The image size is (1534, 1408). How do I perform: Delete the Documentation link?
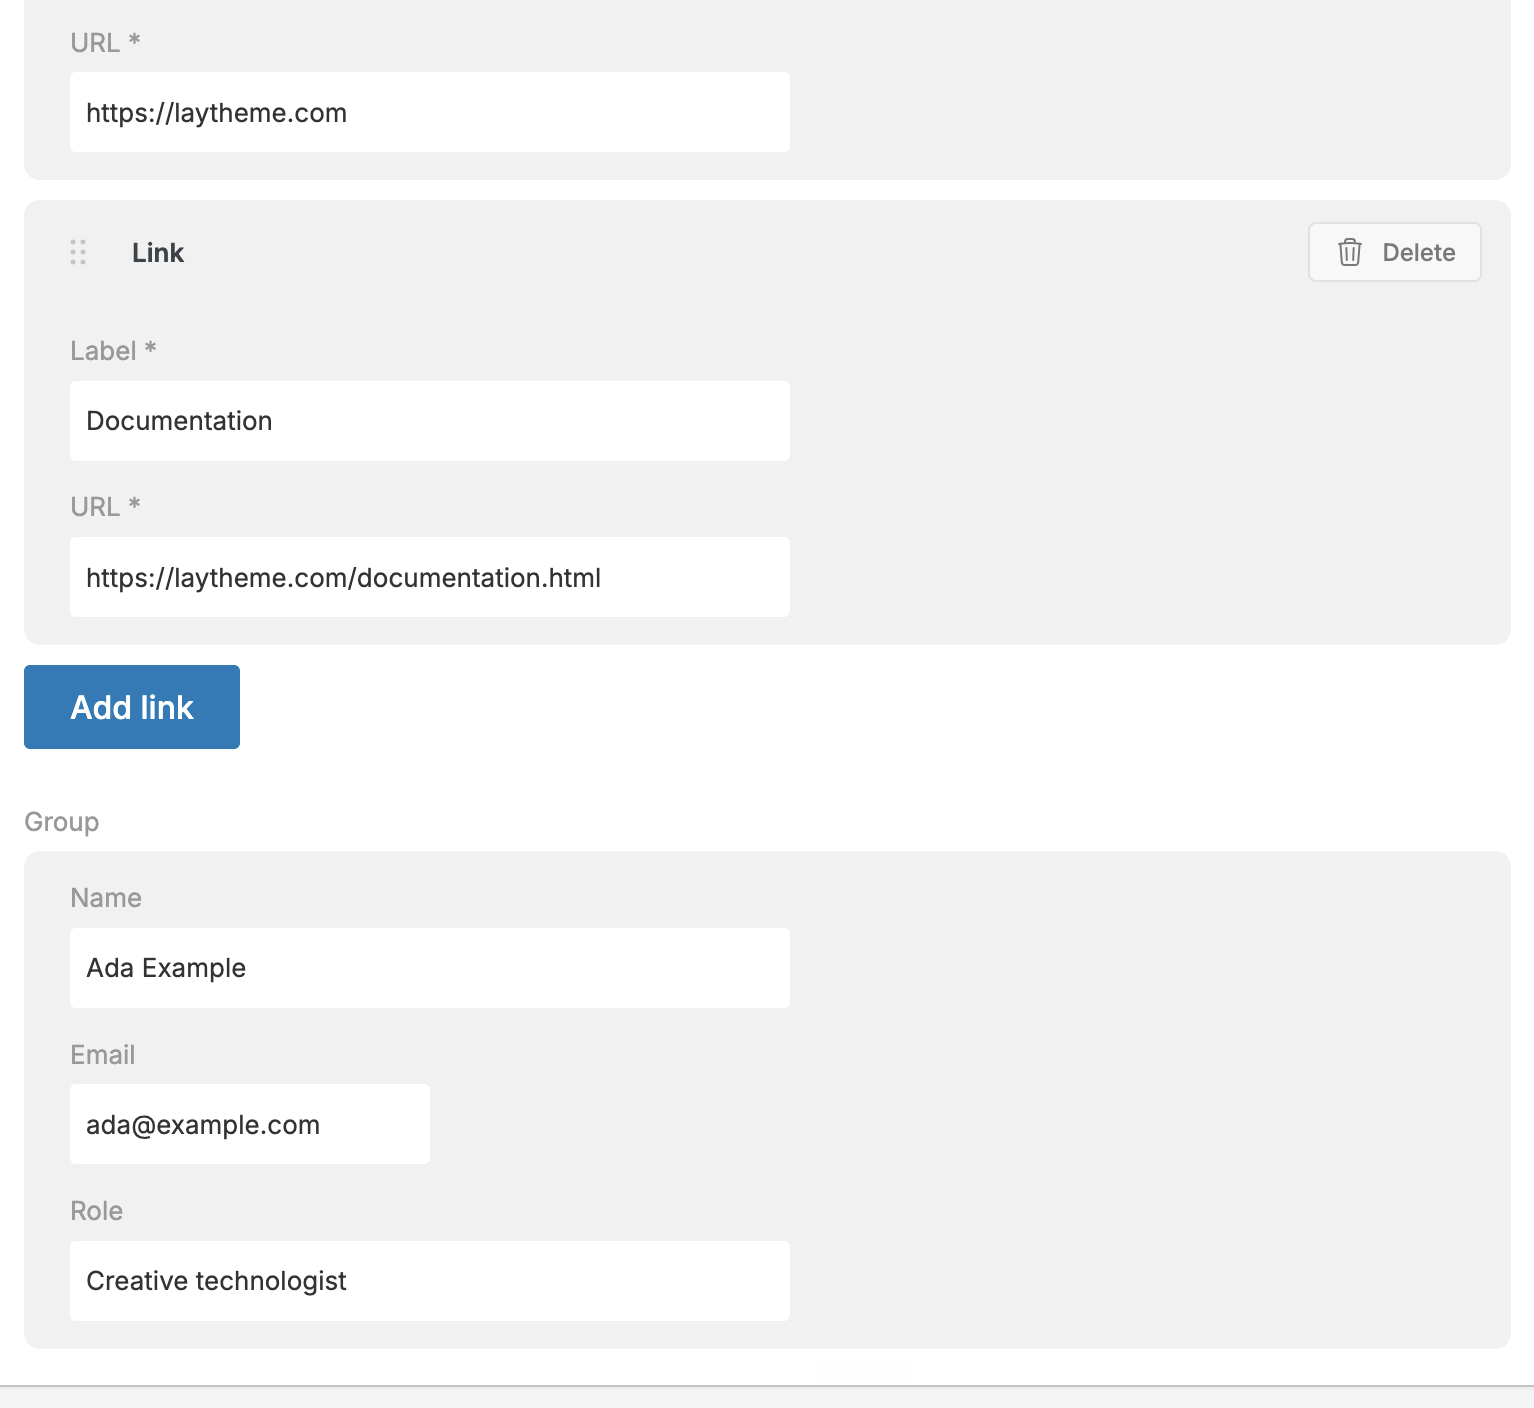coord(1394,252)
